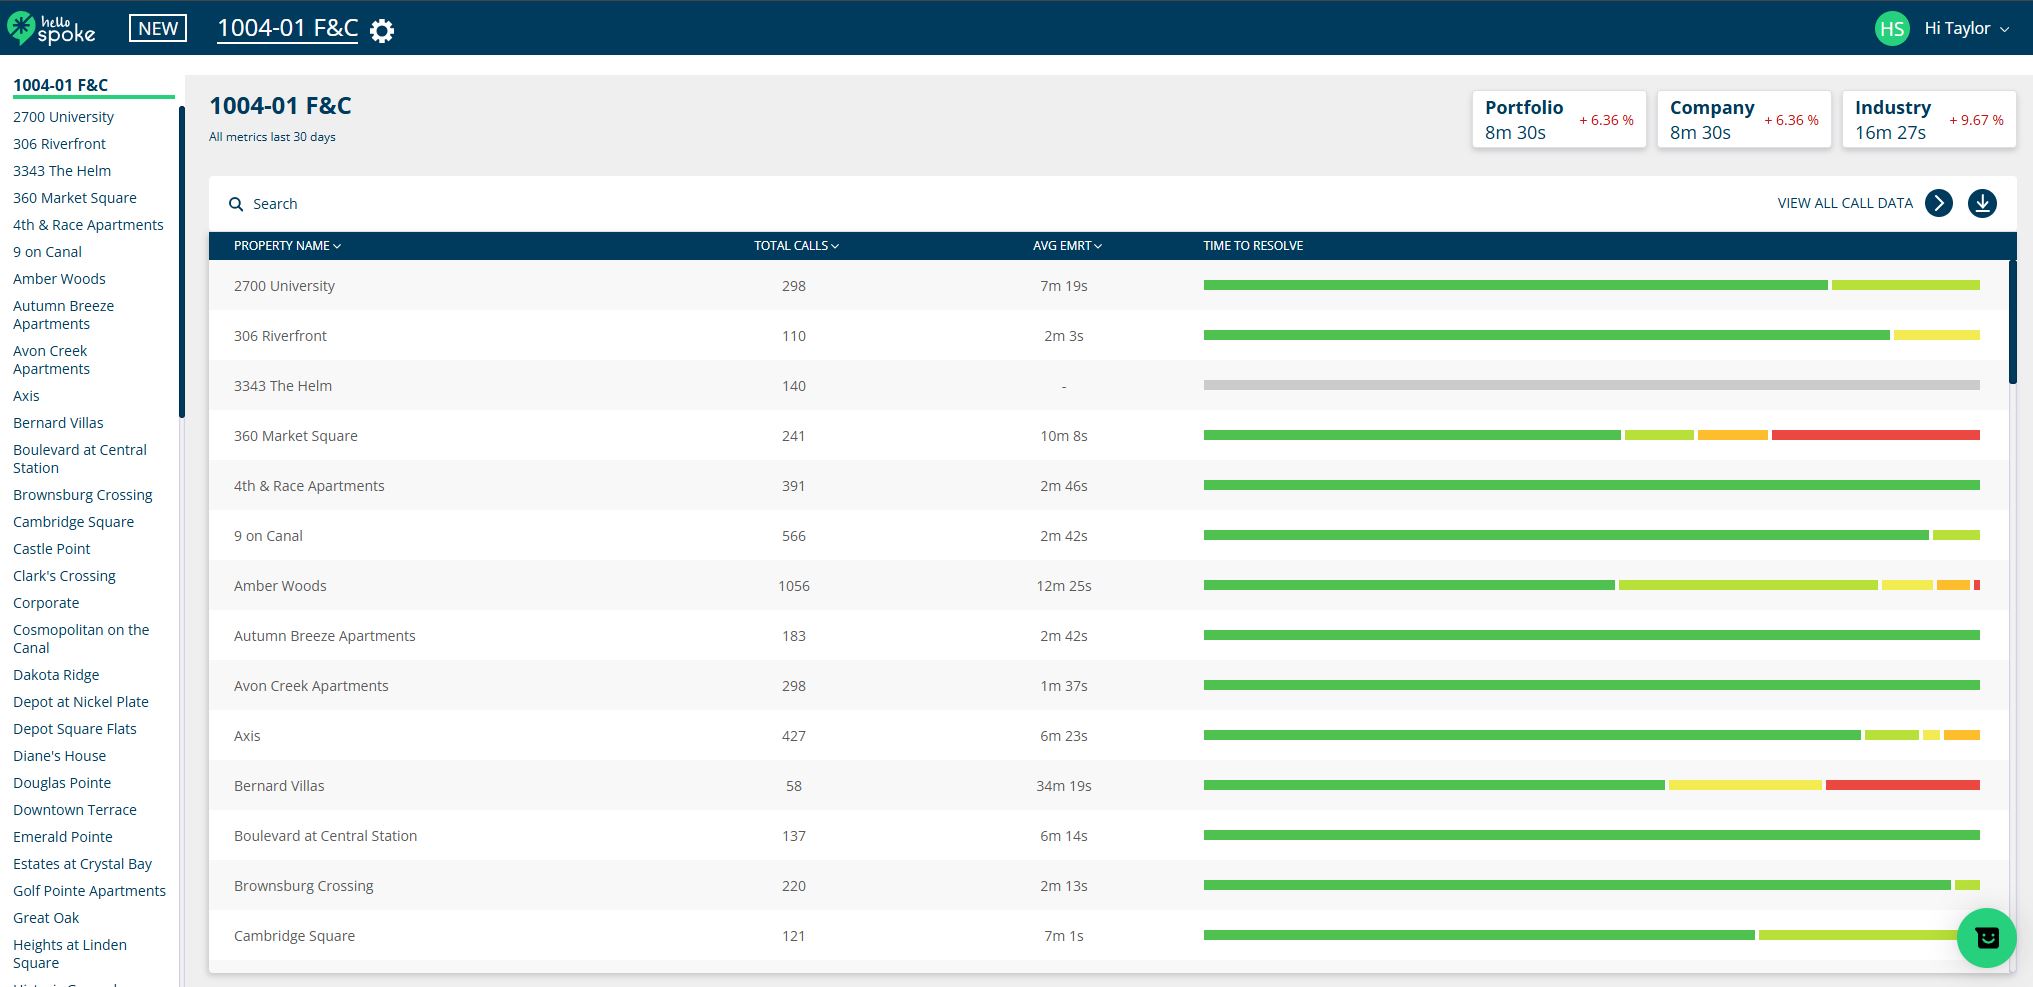This screenshot has width=2033, height=987.
Task: Click Autumn Breeze Apartments table row name
Action: pos(324,636)
